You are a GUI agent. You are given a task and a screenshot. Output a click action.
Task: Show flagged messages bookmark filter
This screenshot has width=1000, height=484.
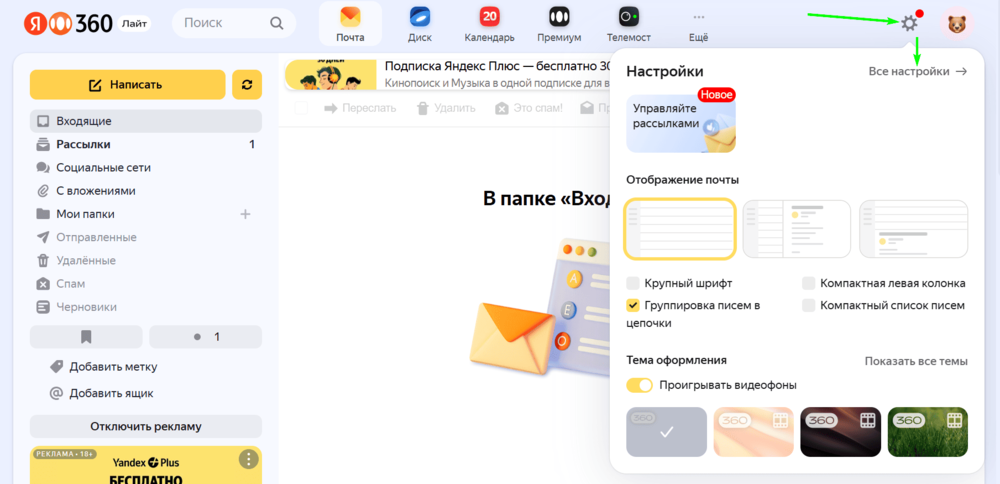[86, 337]
